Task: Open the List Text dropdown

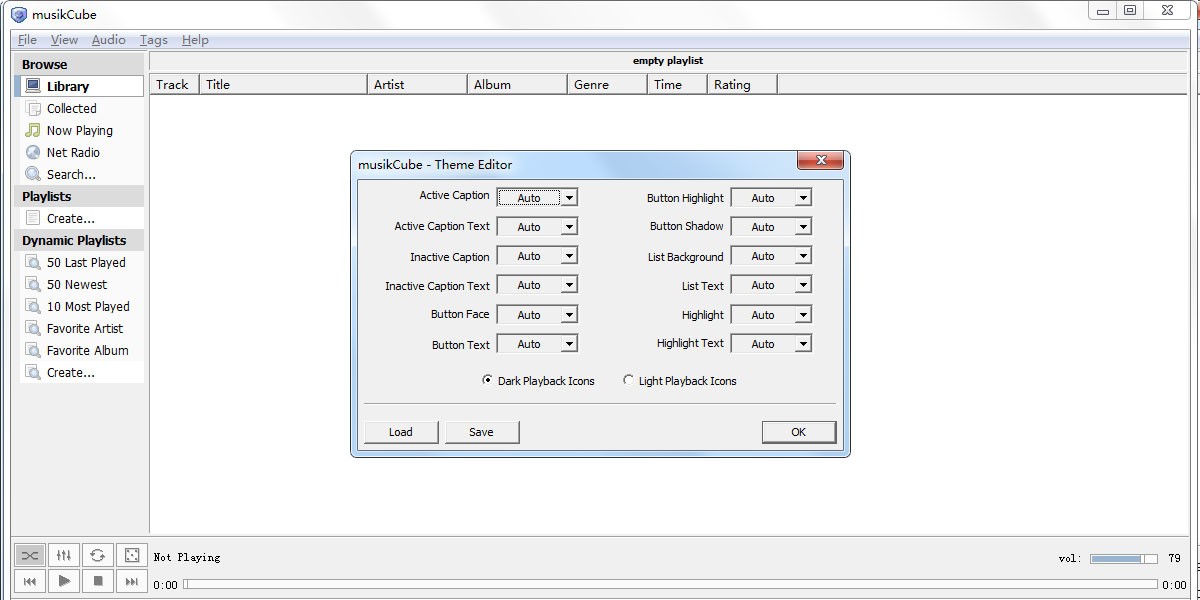Action: [x=771, y=285]
